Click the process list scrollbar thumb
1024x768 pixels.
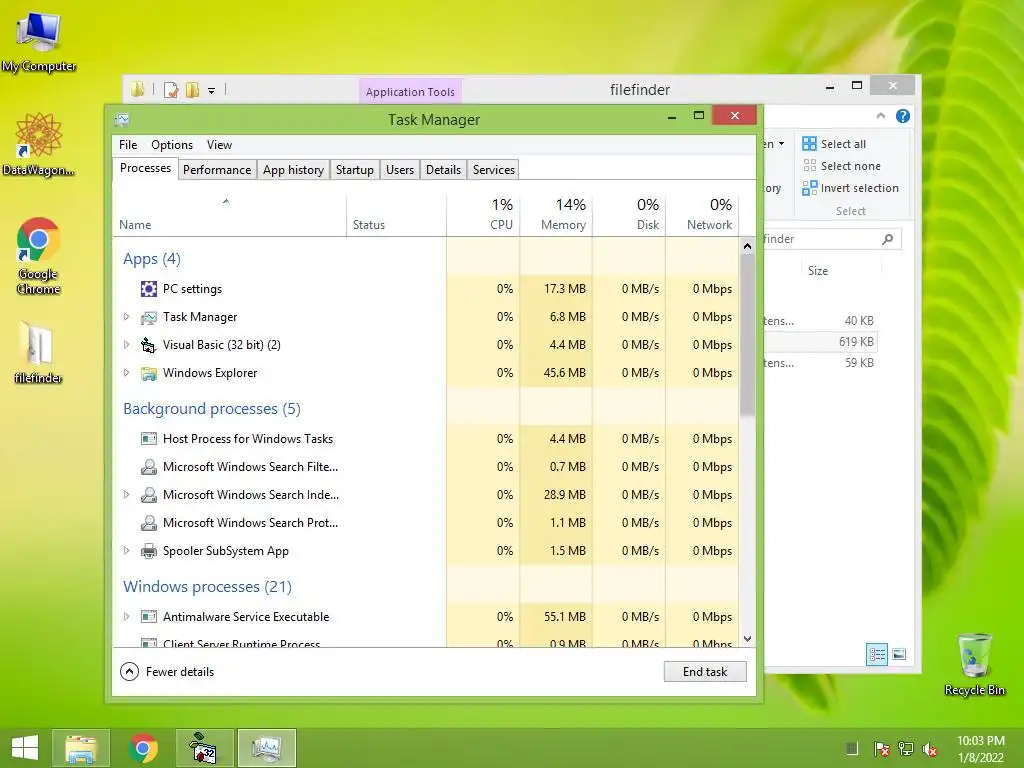747,334
